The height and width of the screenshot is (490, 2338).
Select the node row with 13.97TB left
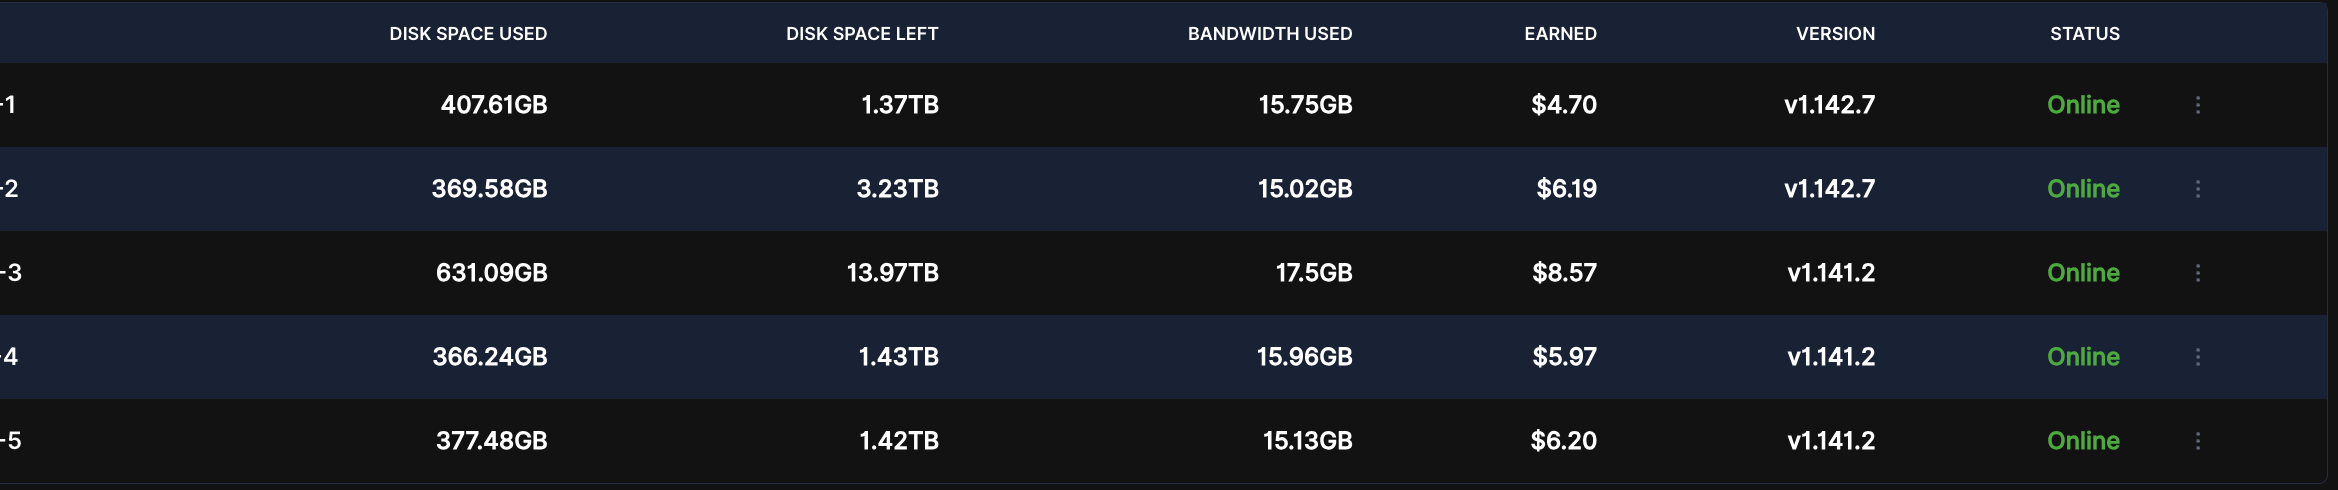click(892, 273)
